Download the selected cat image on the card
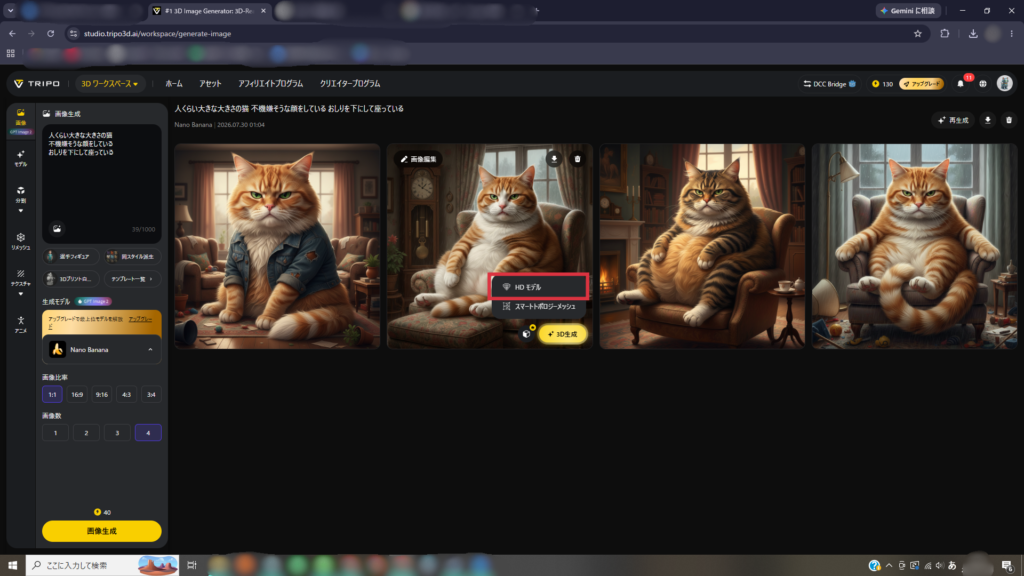 pyautogui.click(x=554, y=159)
